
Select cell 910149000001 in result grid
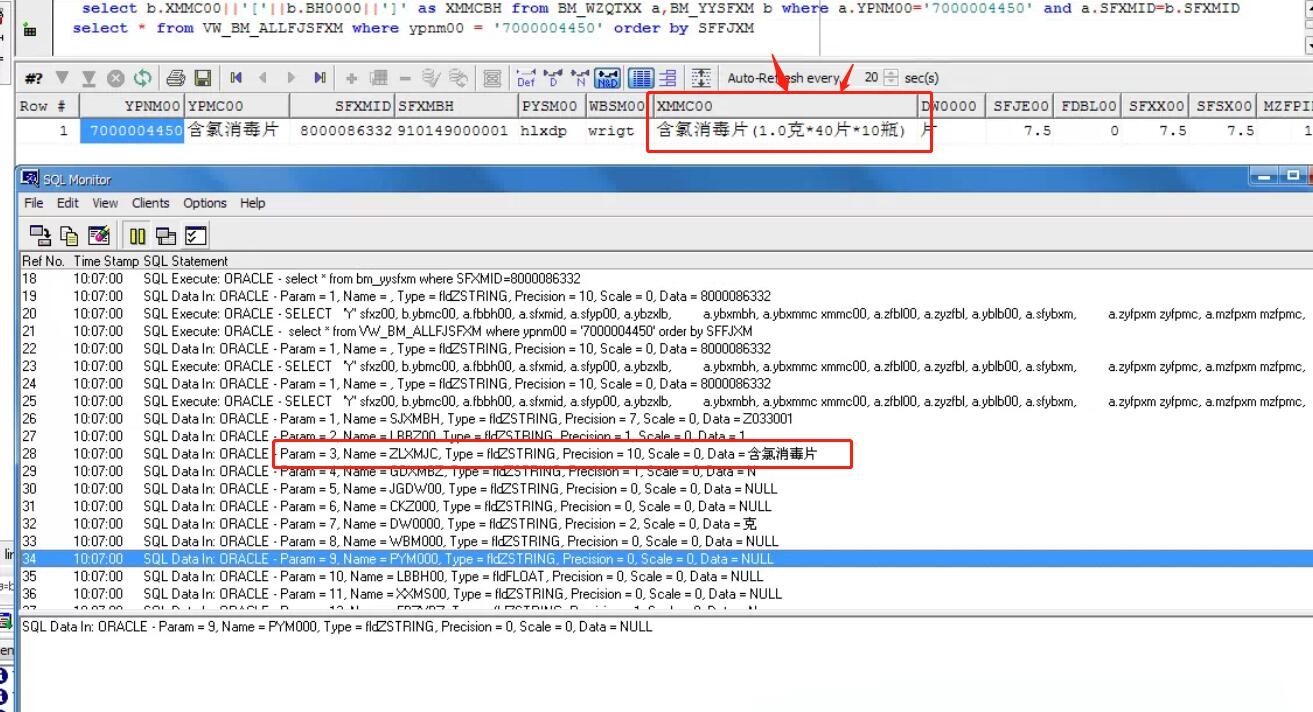pyautogui.click(x=456, y=131)
